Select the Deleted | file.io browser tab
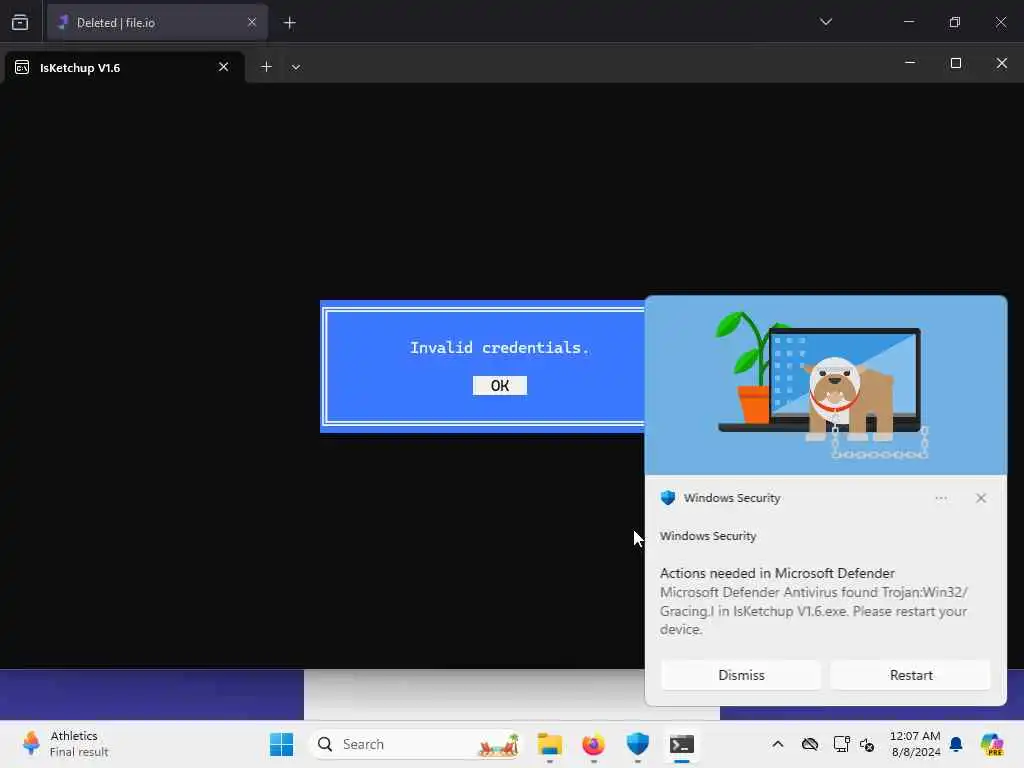This screenshot has width=1024, height=768. [157, 22]
